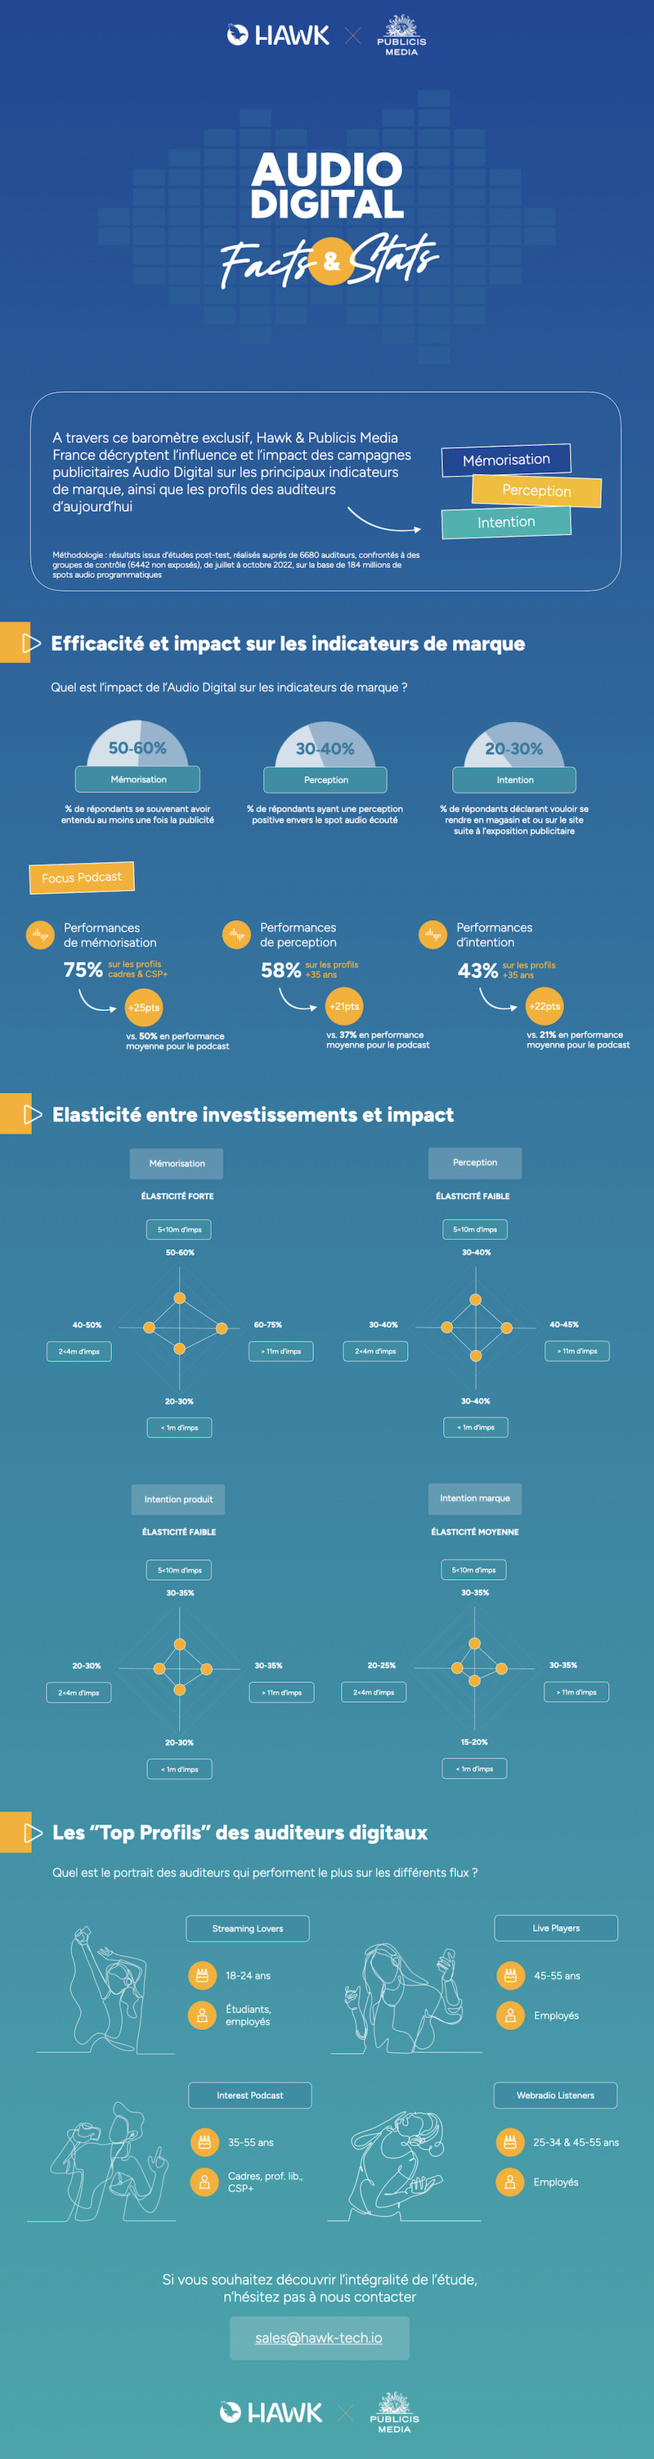This screenshot has height=2459, width=654.
Task: Click the Interest Podcast profile label
Action: click(x=249, y=2094)
